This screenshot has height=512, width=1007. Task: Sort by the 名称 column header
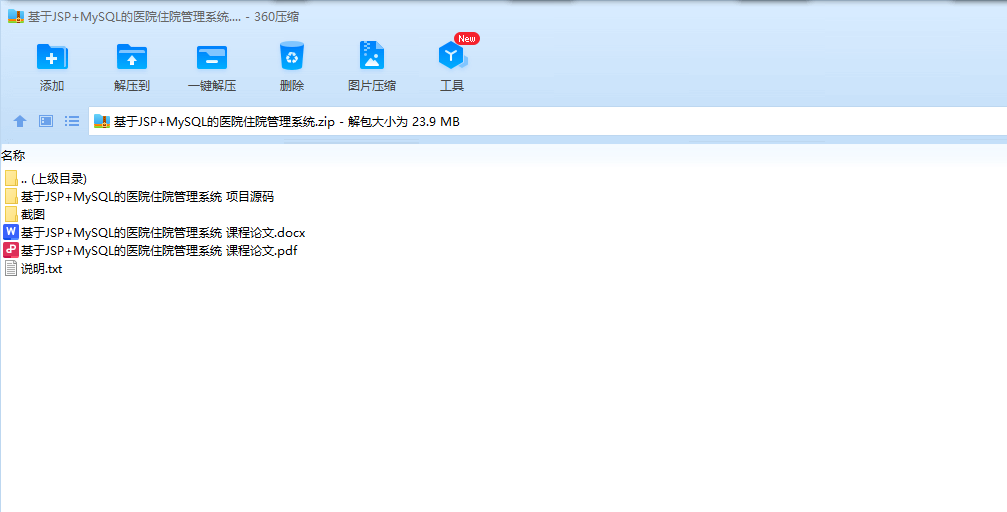13,155
